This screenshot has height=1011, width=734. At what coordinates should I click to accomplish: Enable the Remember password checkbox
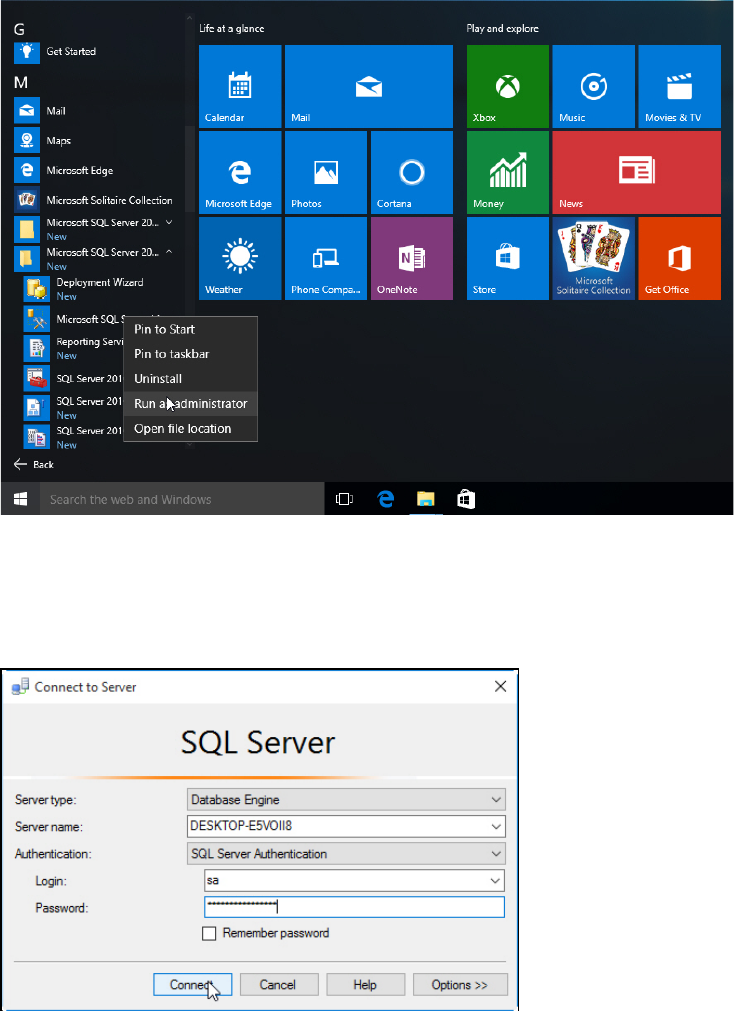point(209,933)
